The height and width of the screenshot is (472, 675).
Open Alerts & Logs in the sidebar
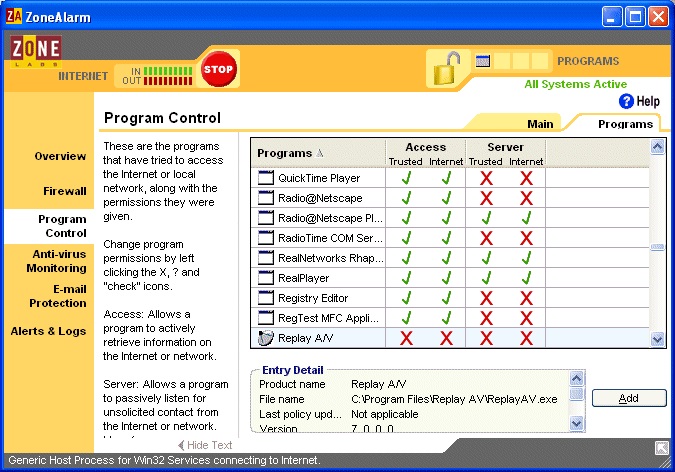[48, 331]
